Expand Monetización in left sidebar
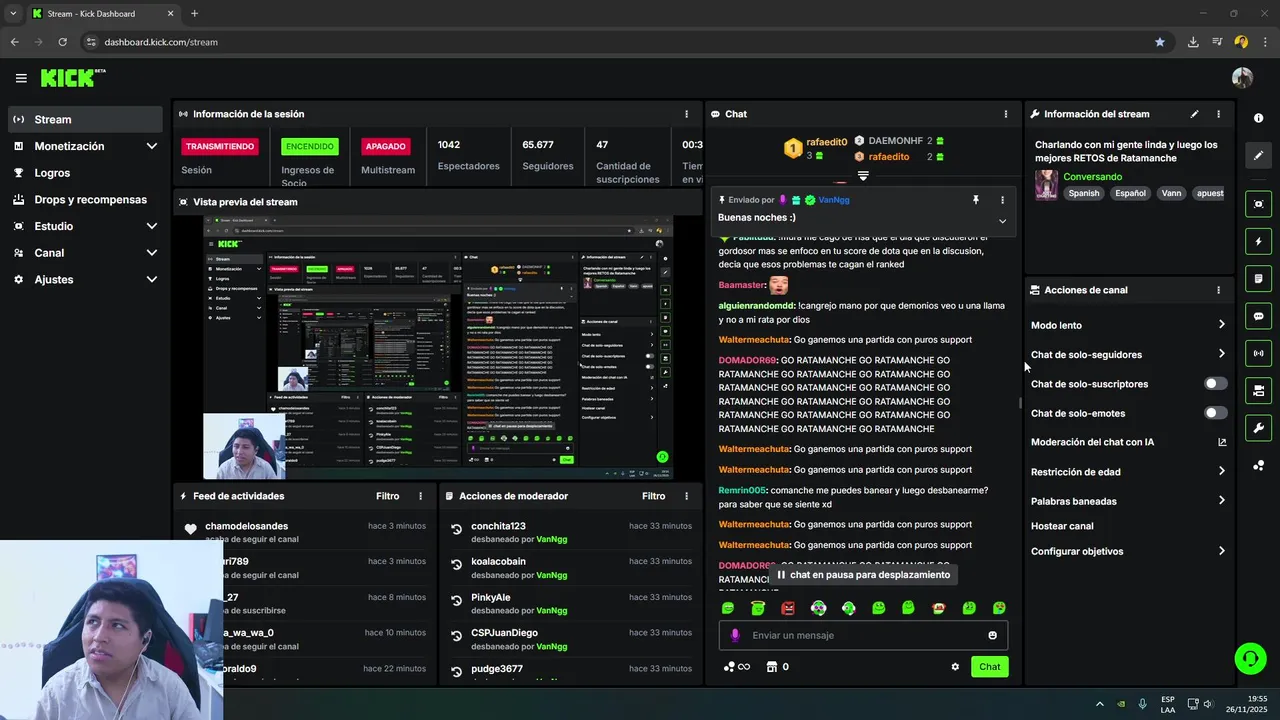The image size is (1280, 720). pyautogui.click(x=151, y=146)
